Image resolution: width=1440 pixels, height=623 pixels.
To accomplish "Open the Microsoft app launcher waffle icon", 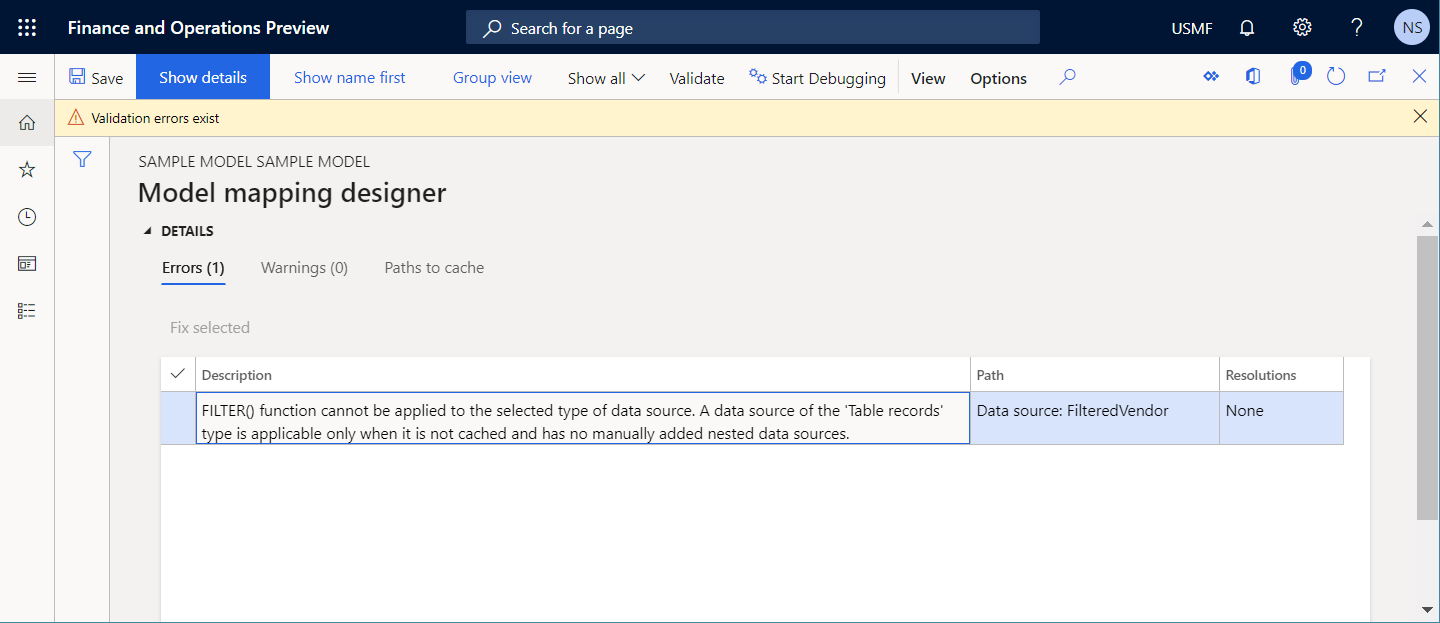I will [x=26, y=27].
